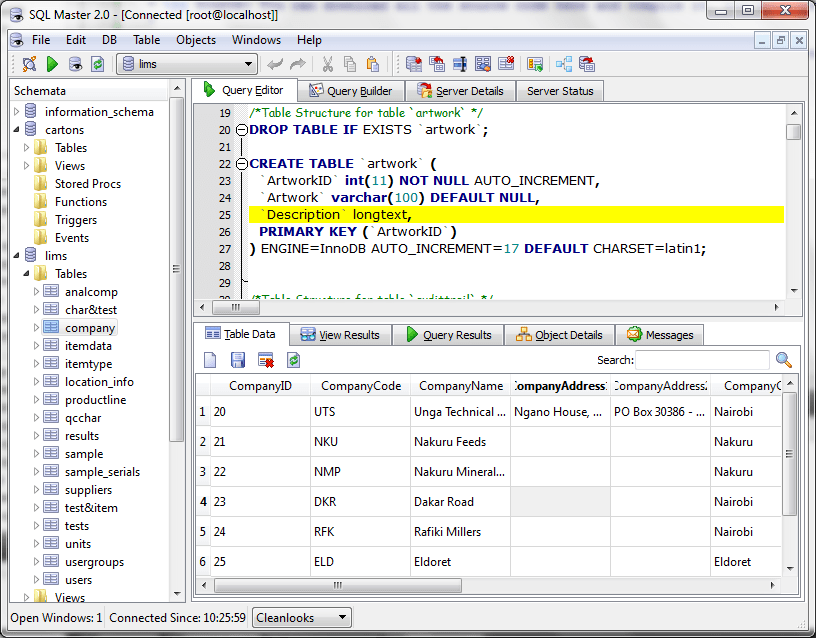Open the Objects menu
816x638 pixels.
[196, 40]
